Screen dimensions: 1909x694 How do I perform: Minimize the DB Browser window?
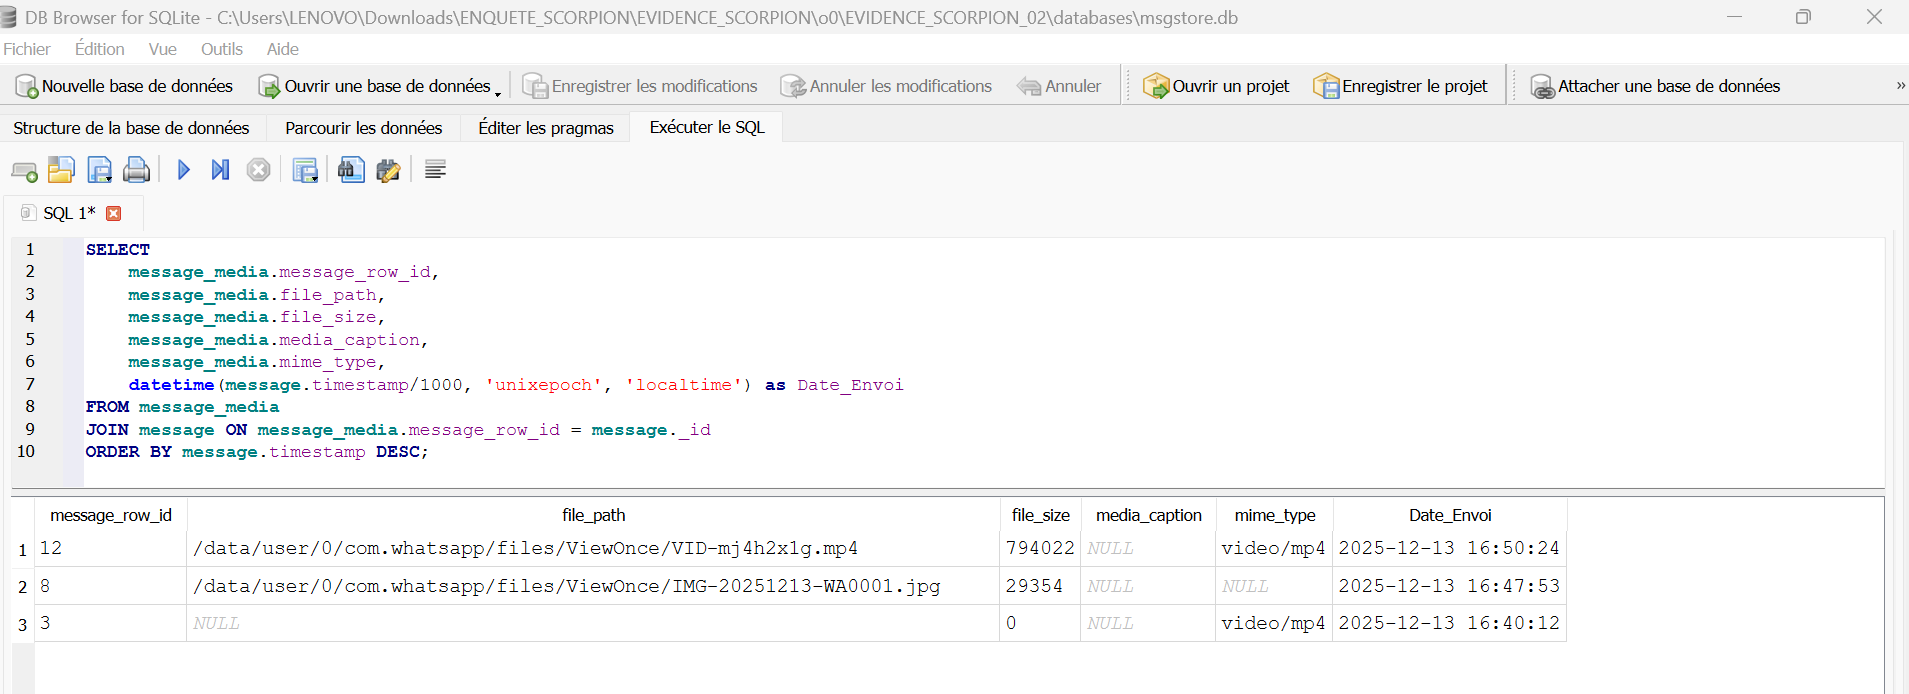coord(1734,17)
